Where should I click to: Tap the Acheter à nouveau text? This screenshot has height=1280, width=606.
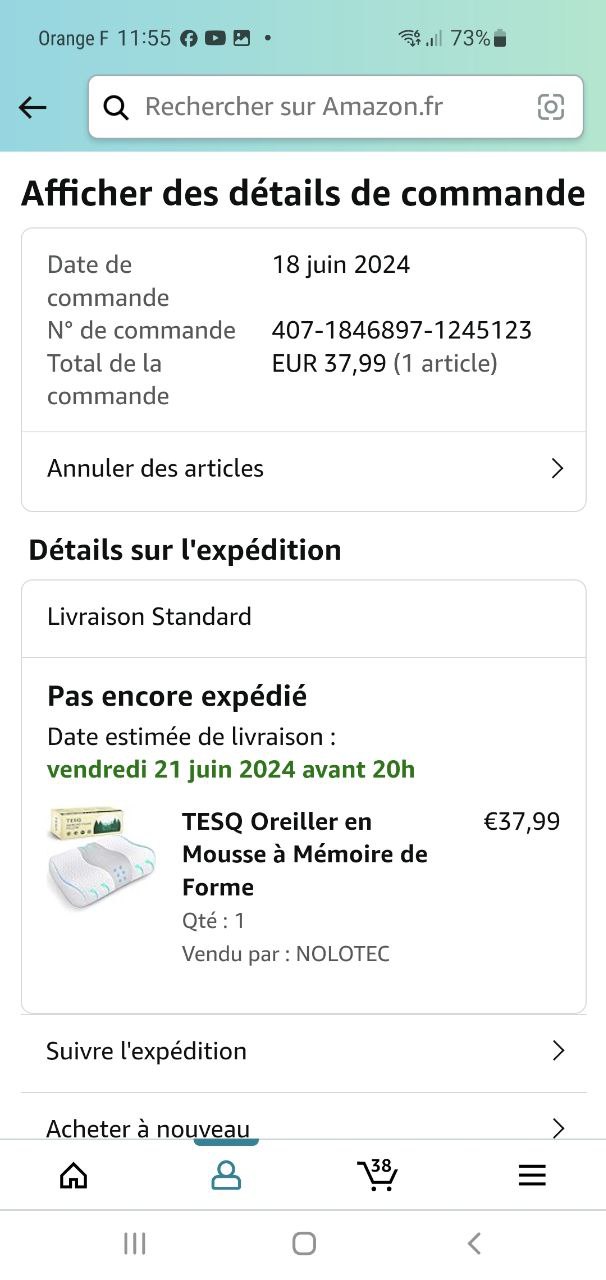coord(148,1129)
